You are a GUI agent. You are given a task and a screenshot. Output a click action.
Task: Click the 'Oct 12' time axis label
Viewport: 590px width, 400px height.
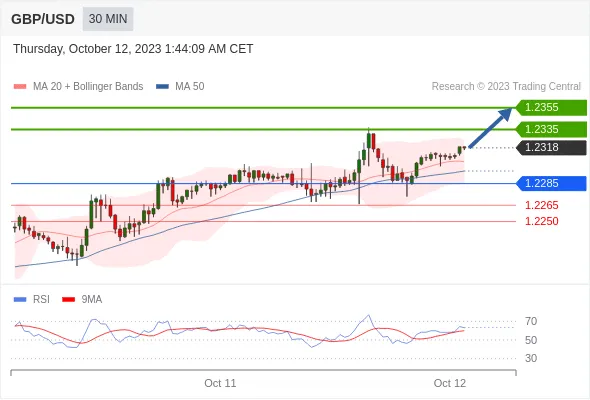(450, 383)
